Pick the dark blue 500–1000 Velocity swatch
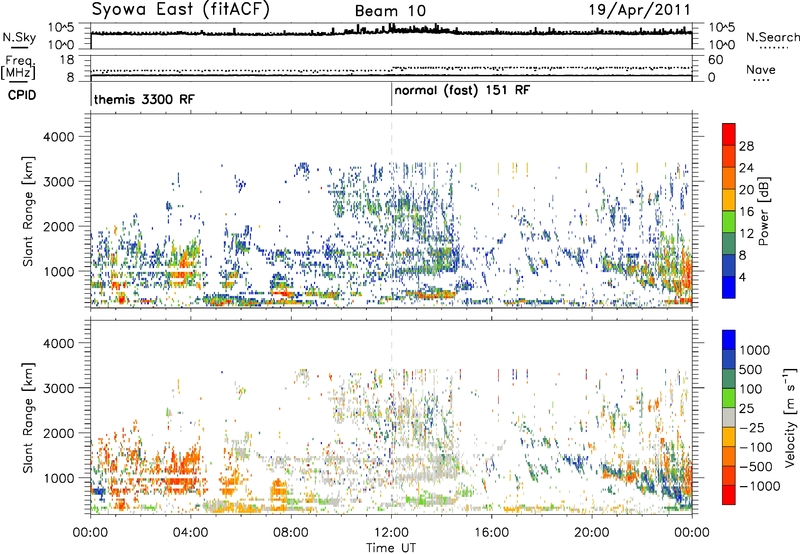This screenshot has height=554, width=800. (x=729, y=359)
